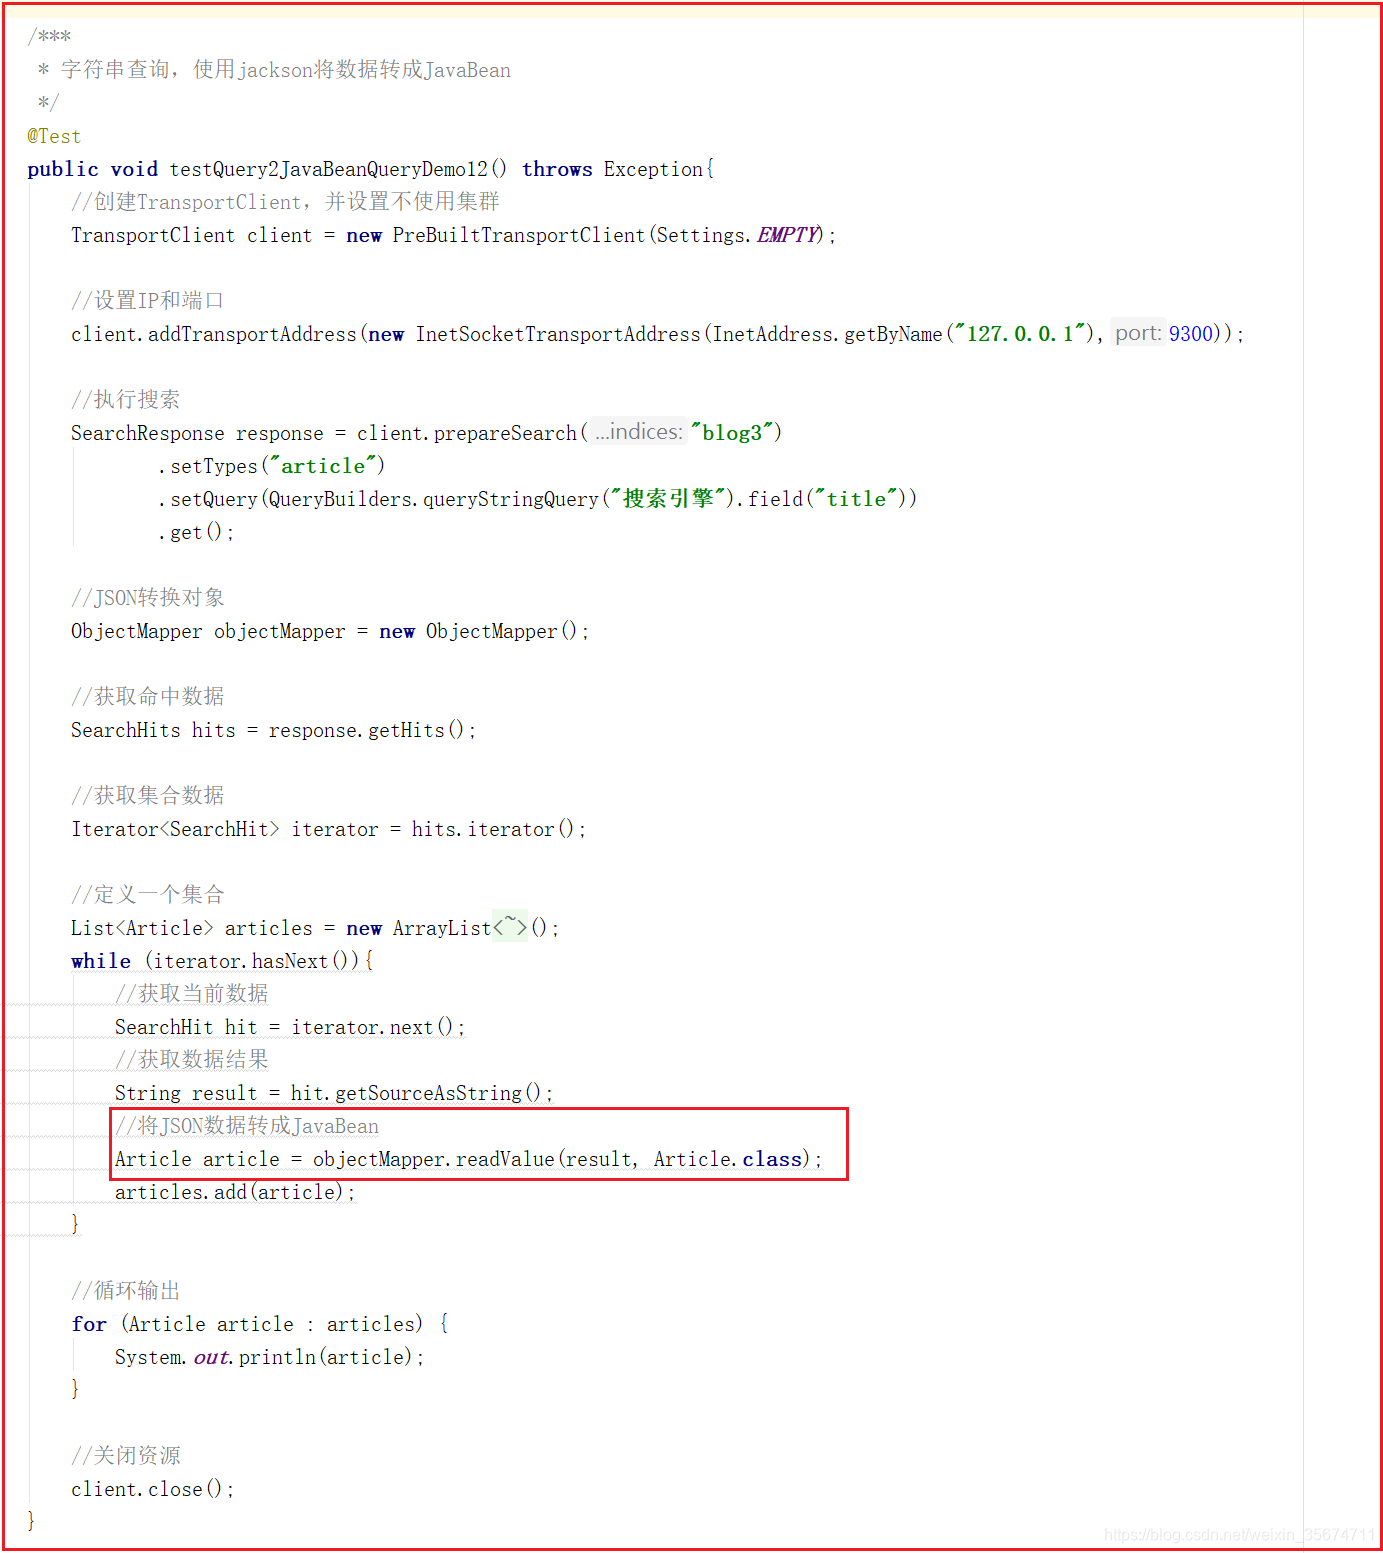The image size is (1383, 1553).
Task: Click hits.iterator() call
Action: click(x=492, y=829)
